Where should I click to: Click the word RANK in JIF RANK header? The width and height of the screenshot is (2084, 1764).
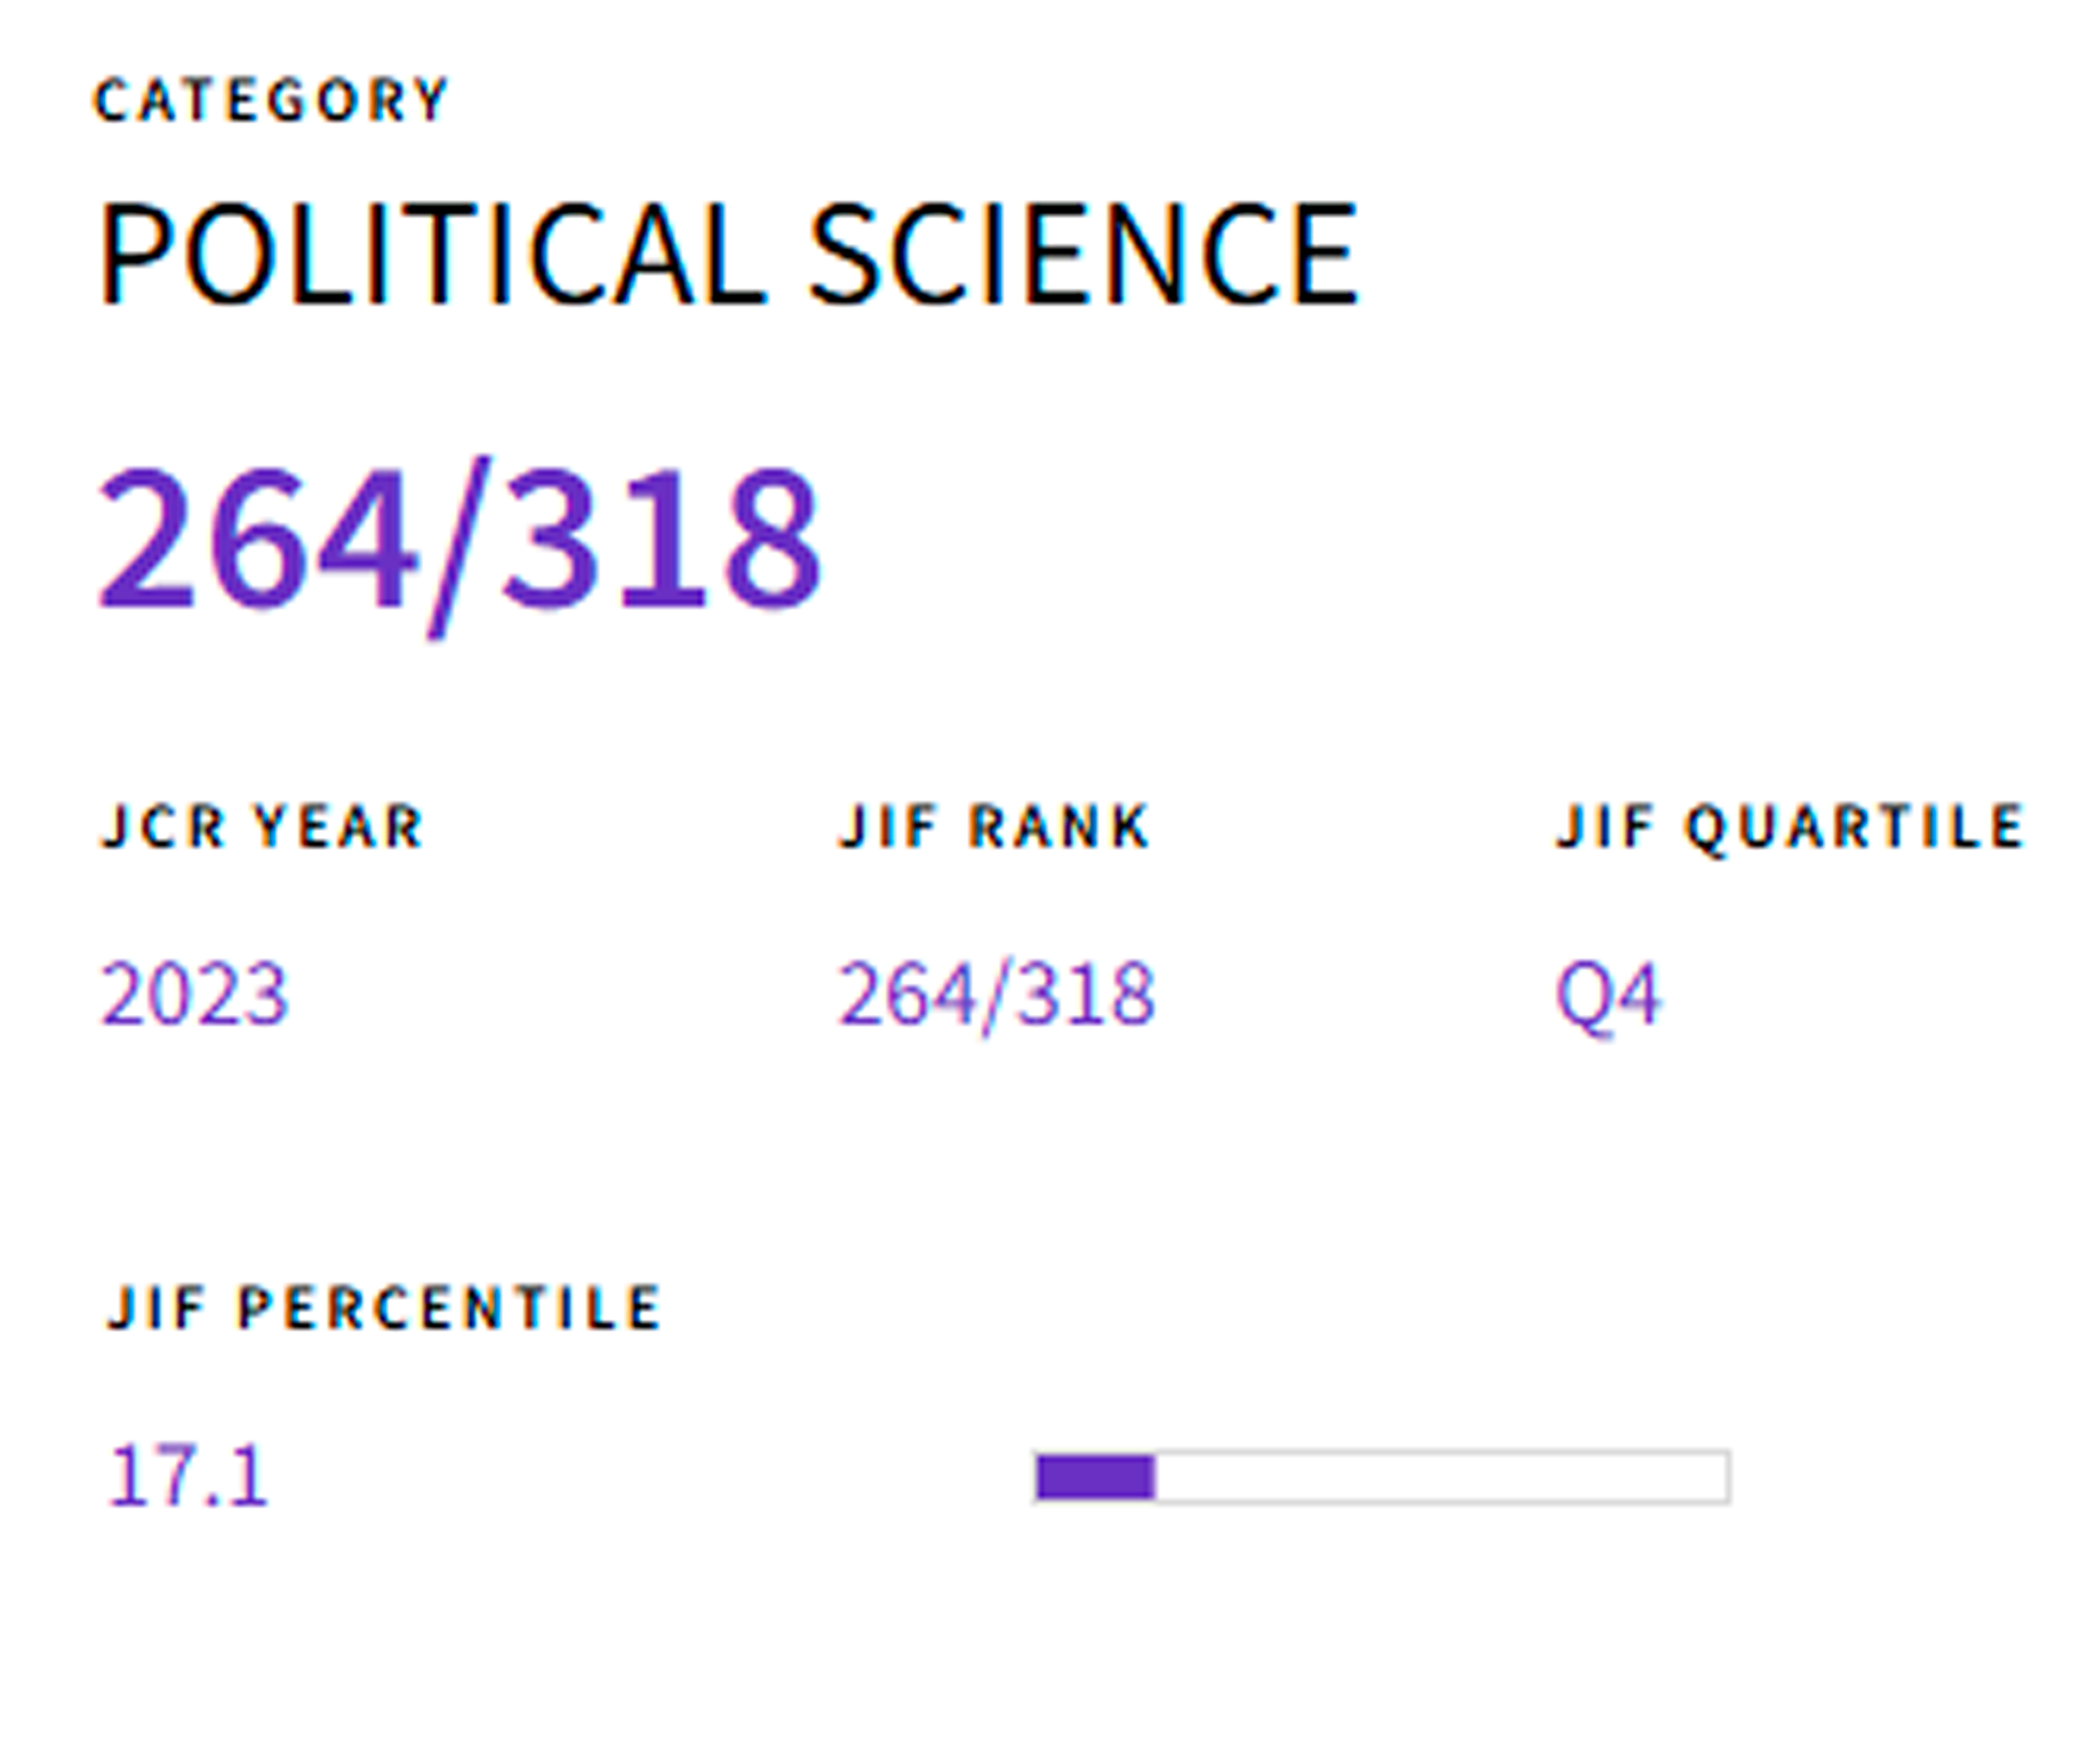click(x=1059, y=826)
